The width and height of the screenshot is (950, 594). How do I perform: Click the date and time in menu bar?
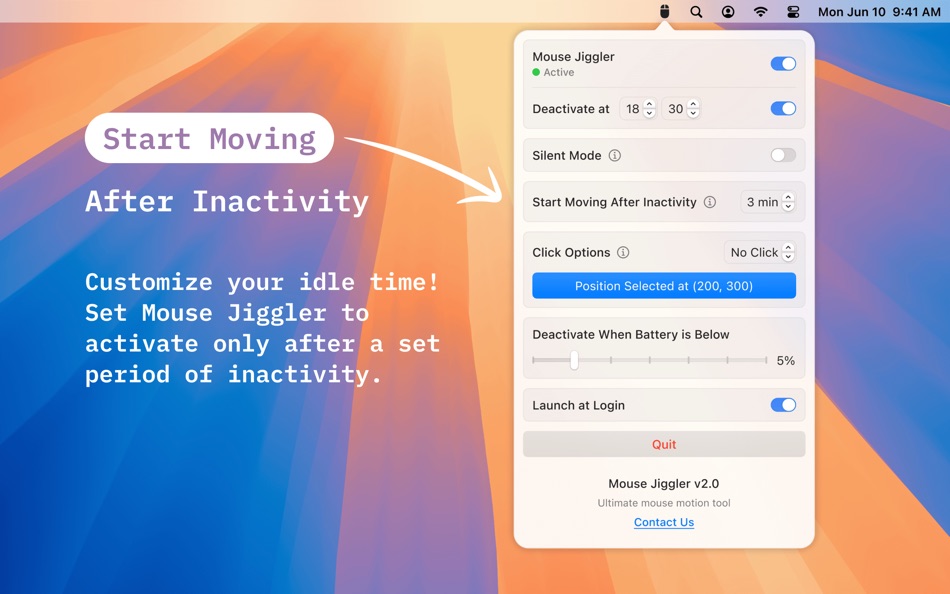[879, 12]
